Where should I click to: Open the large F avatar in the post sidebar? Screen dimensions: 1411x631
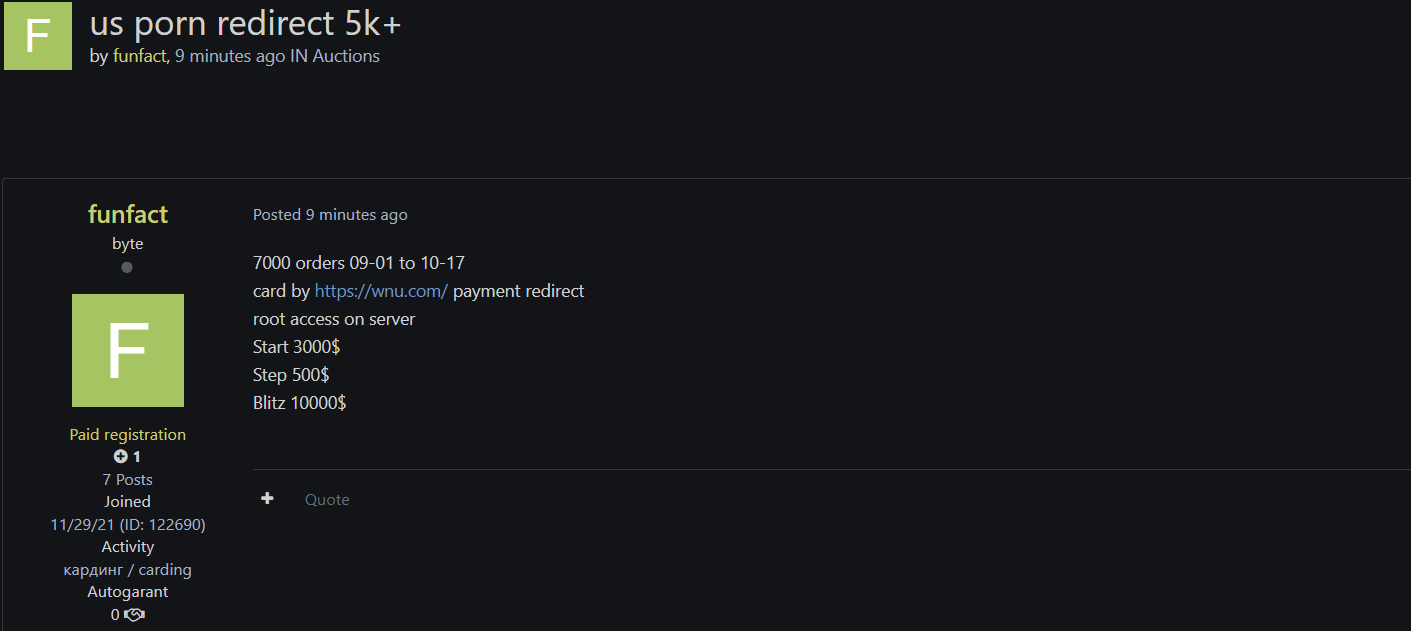click(x=128, y=350)
